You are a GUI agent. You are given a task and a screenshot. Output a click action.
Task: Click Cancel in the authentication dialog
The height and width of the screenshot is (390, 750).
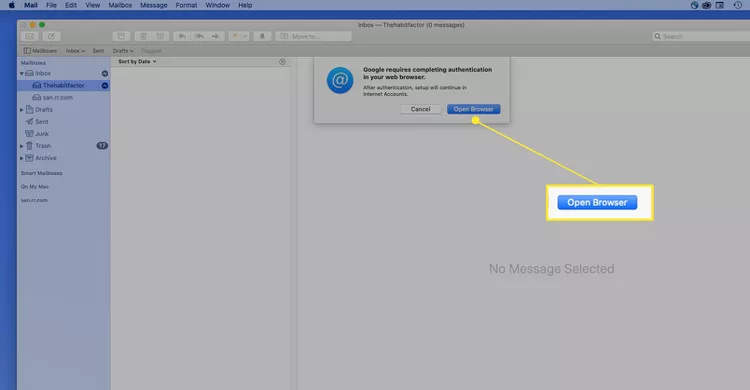420,109
